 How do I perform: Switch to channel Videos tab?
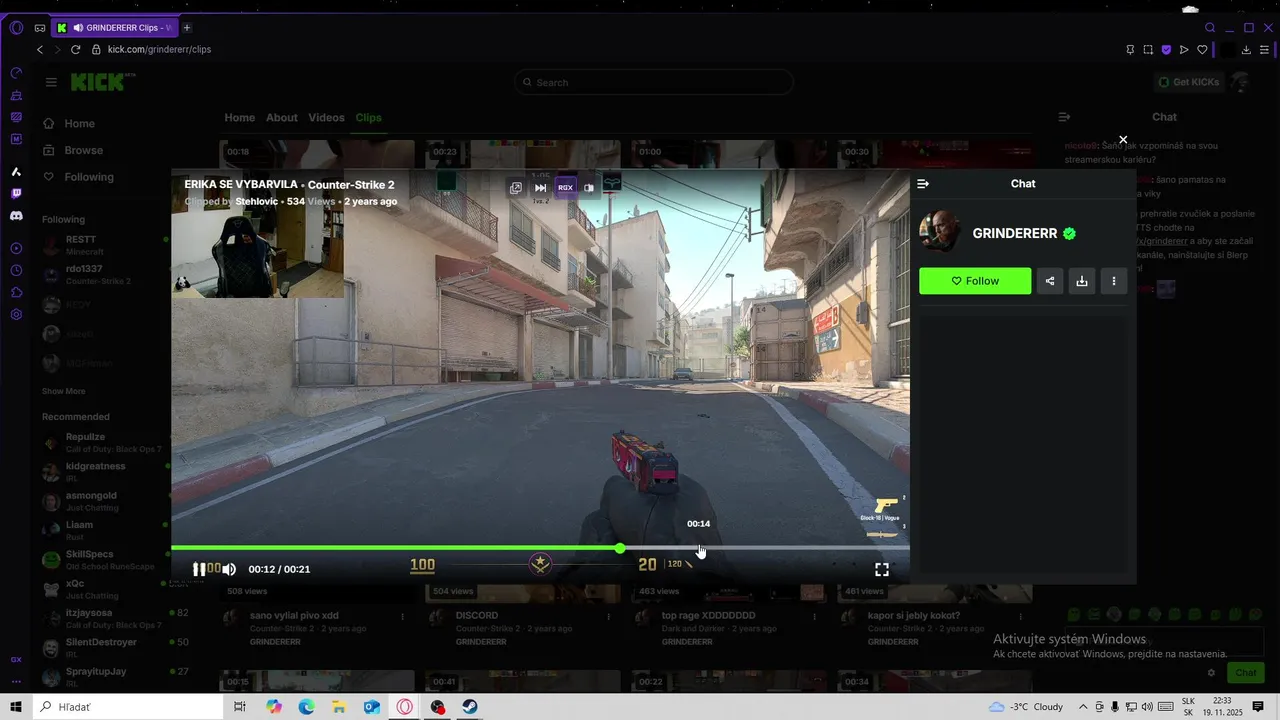326,118
